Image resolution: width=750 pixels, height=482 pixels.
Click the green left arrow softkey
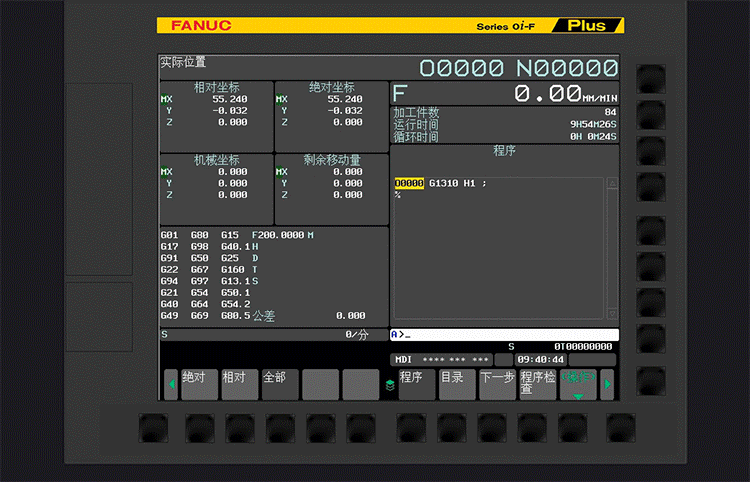pos(171,384)
